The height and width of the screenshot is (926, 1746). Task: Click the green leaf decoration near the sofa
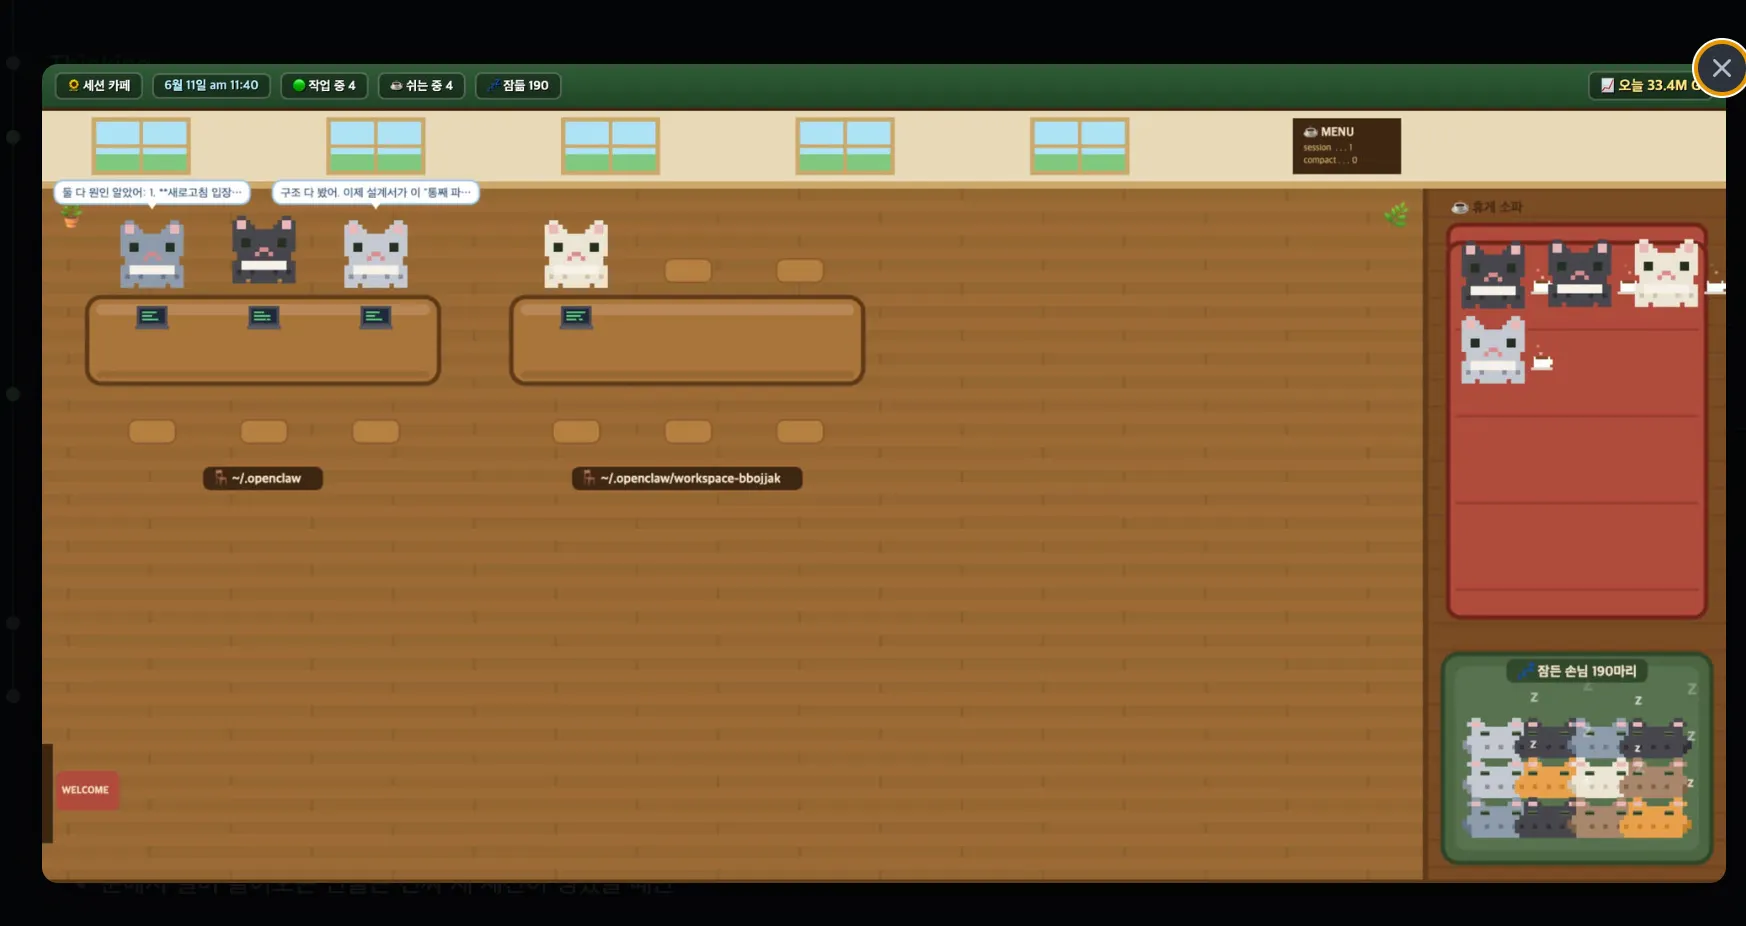click(1397, 214)
